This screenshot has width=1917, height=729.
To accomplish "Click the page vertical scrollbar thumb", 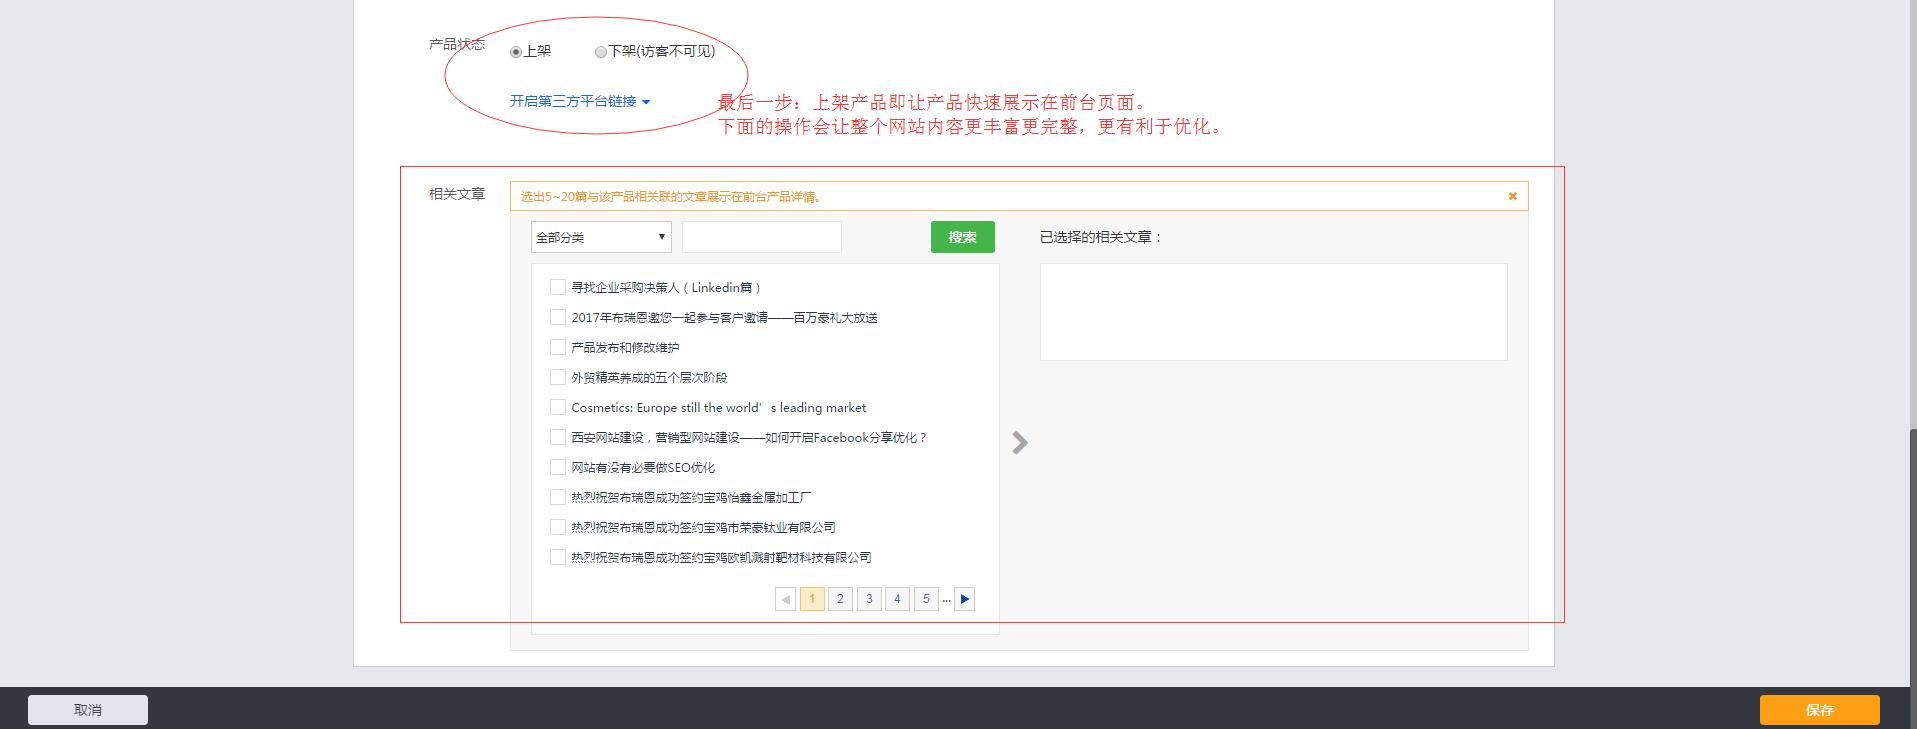I will [1911, 550].
